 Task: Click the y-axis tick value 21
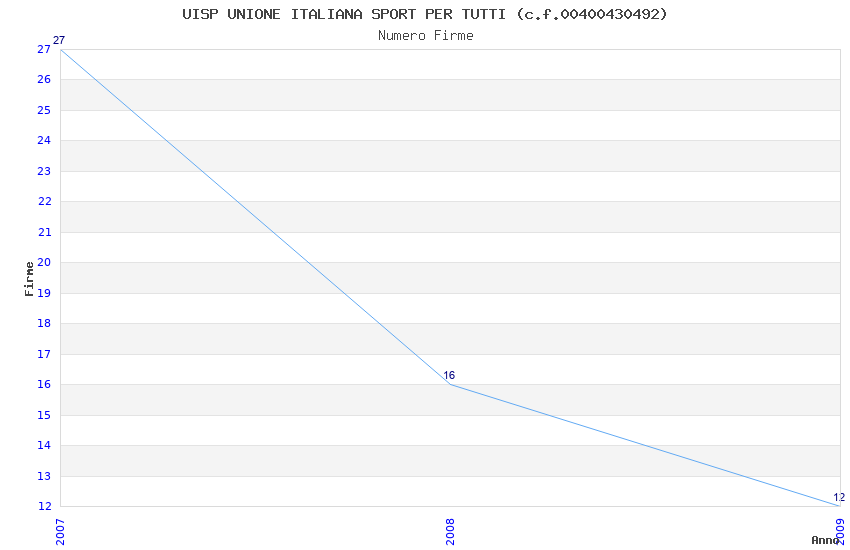[44, 232]
